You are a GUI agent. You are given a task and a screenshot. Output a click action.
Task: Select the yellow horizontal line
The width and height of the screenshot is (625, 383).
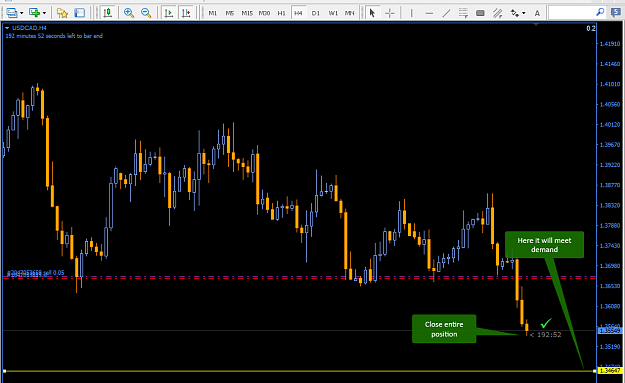click(299, 371)
